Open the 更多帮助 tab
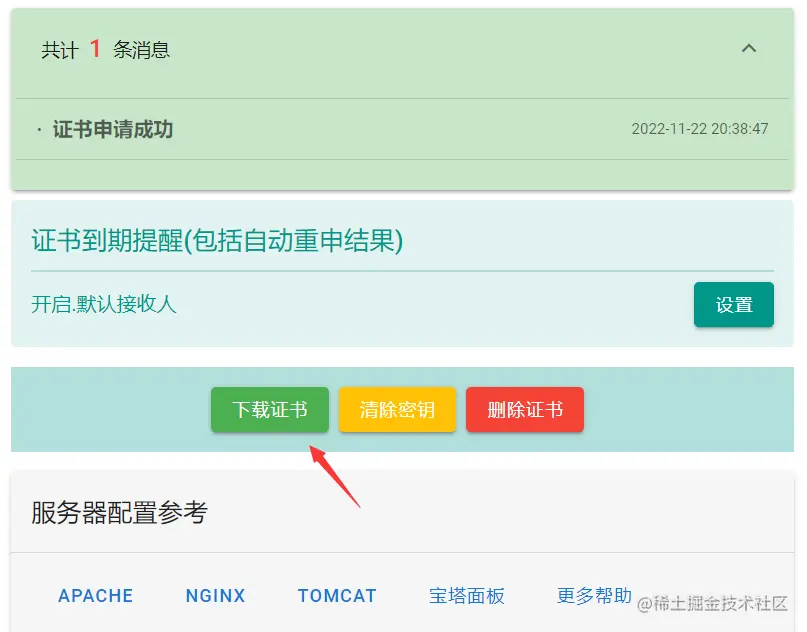Screen dimensions: 807x632 (x=594, y=596)
